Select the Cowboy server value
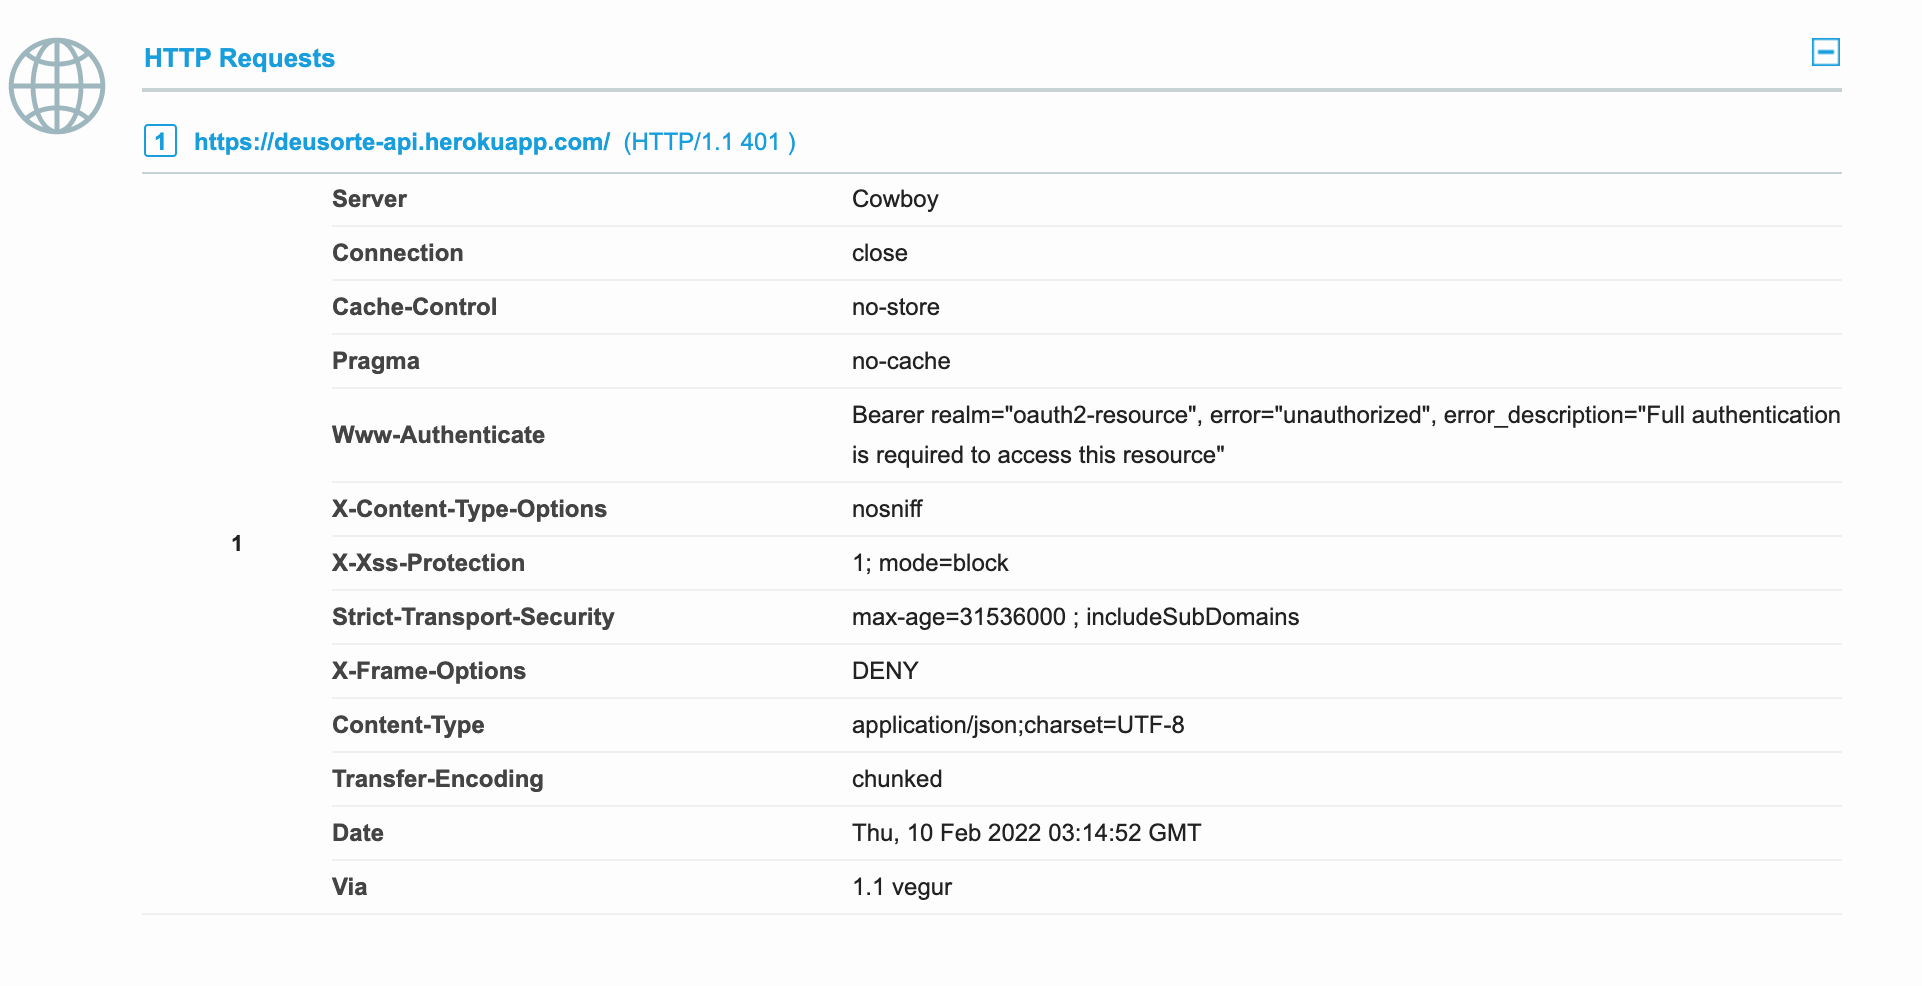 coord(895,199)
